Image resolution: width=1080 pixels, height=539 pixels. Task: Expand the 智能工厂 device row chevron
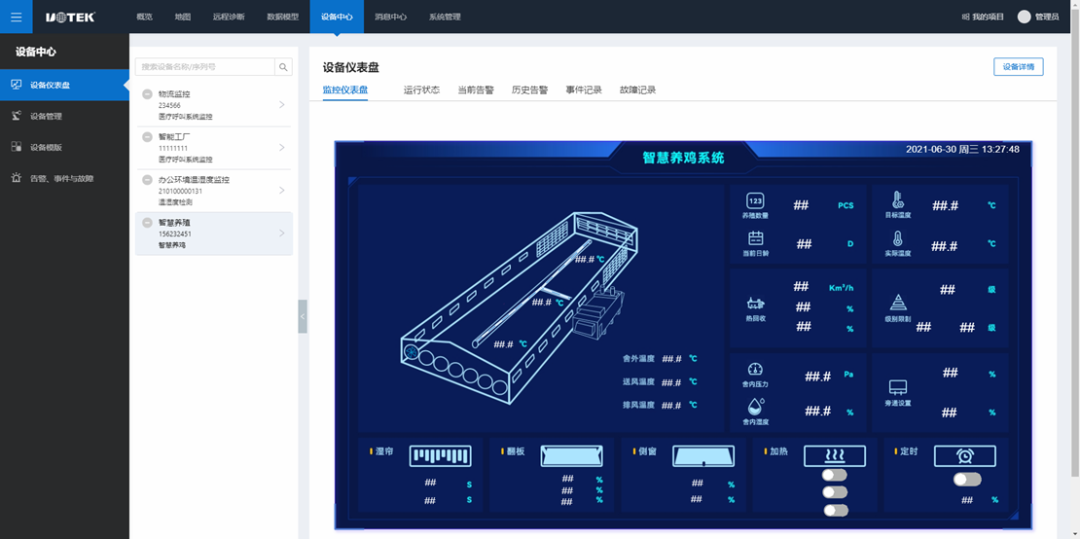282,147
